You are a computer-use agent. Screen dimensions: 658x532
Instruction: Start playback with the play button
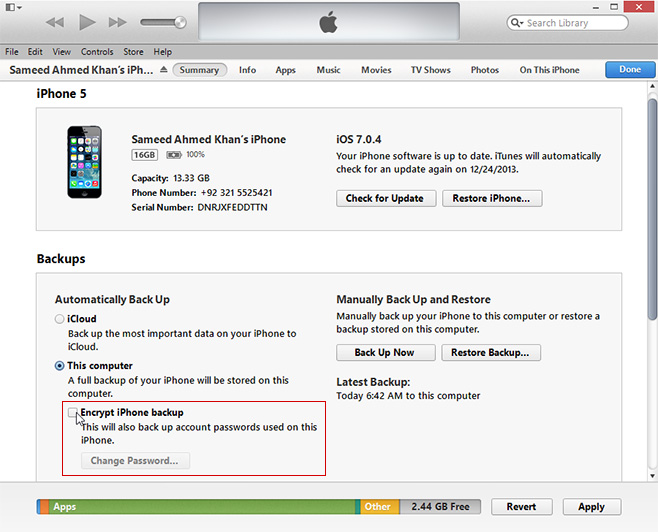tap(87, 22)
